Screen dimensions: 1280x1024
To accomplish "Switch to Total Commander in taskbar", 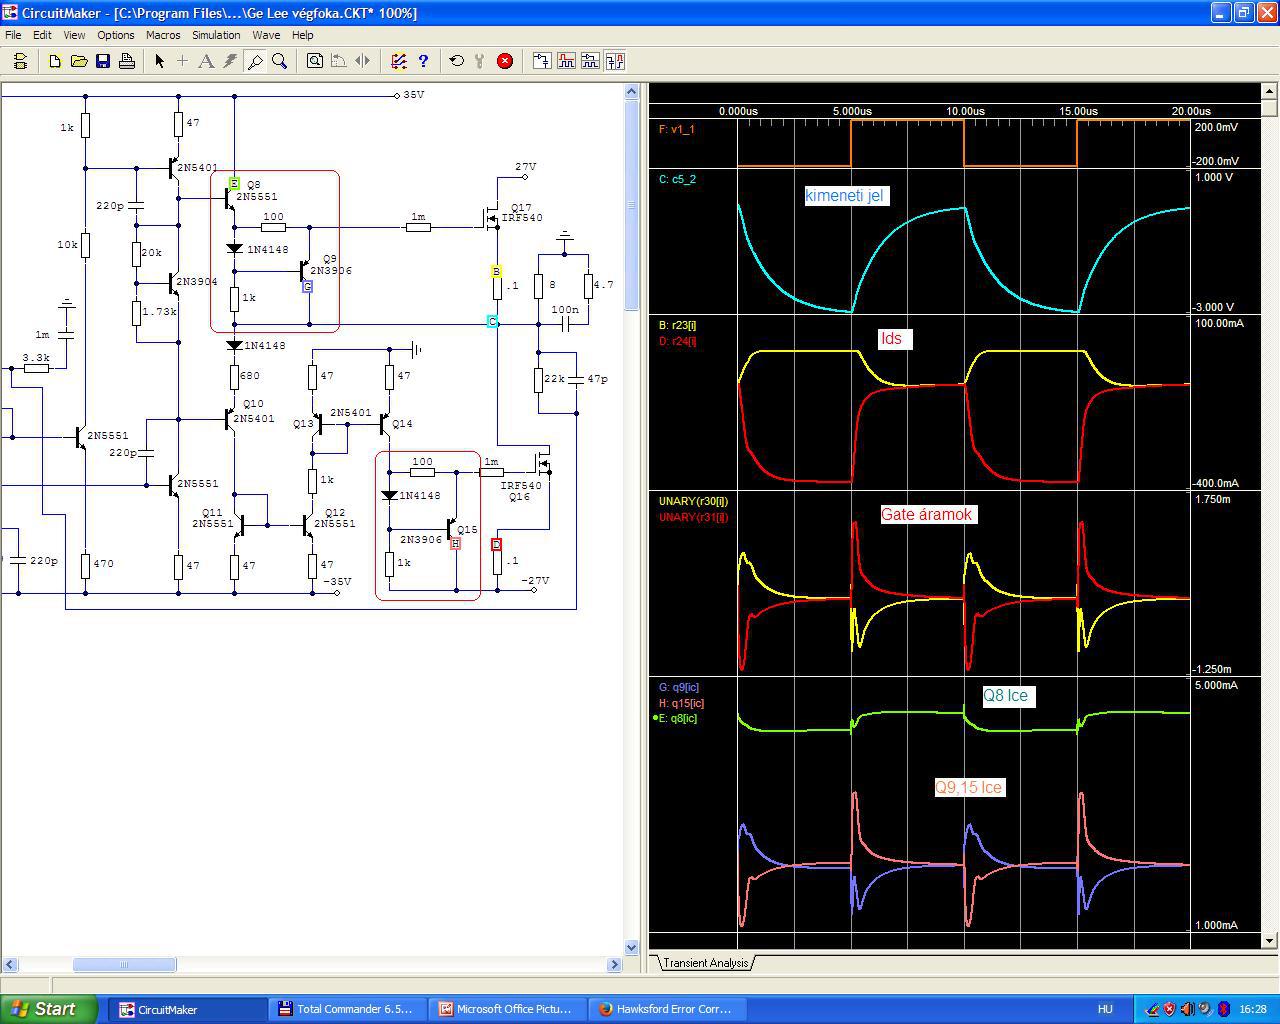I will click(x=346, y=1009).
